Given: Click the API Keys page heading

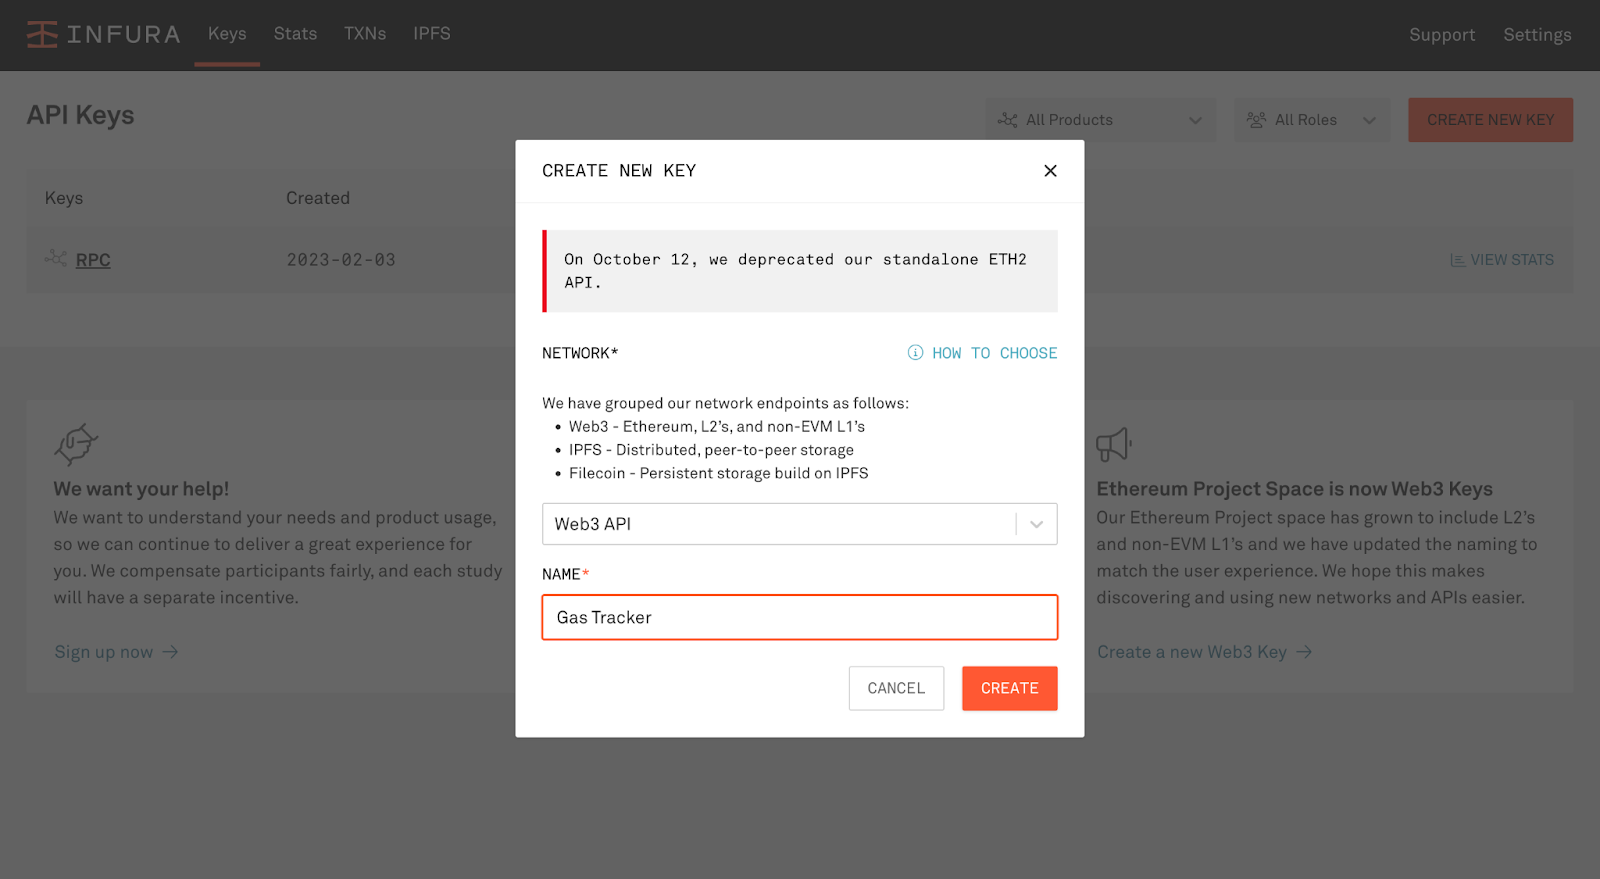Looking at the screenshot, I should pyautogui.click(x=80, y=115).
